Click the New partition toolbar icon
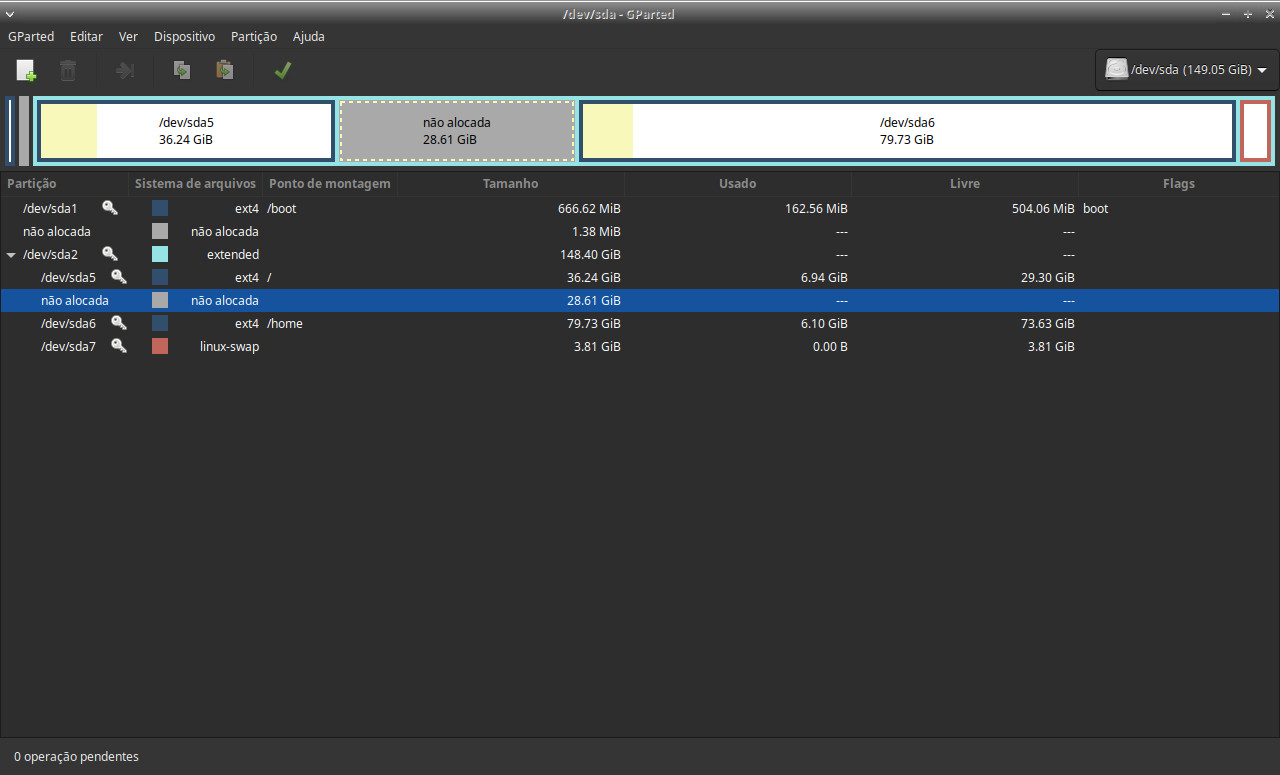 pyautogui.click(x=26, y=71)
